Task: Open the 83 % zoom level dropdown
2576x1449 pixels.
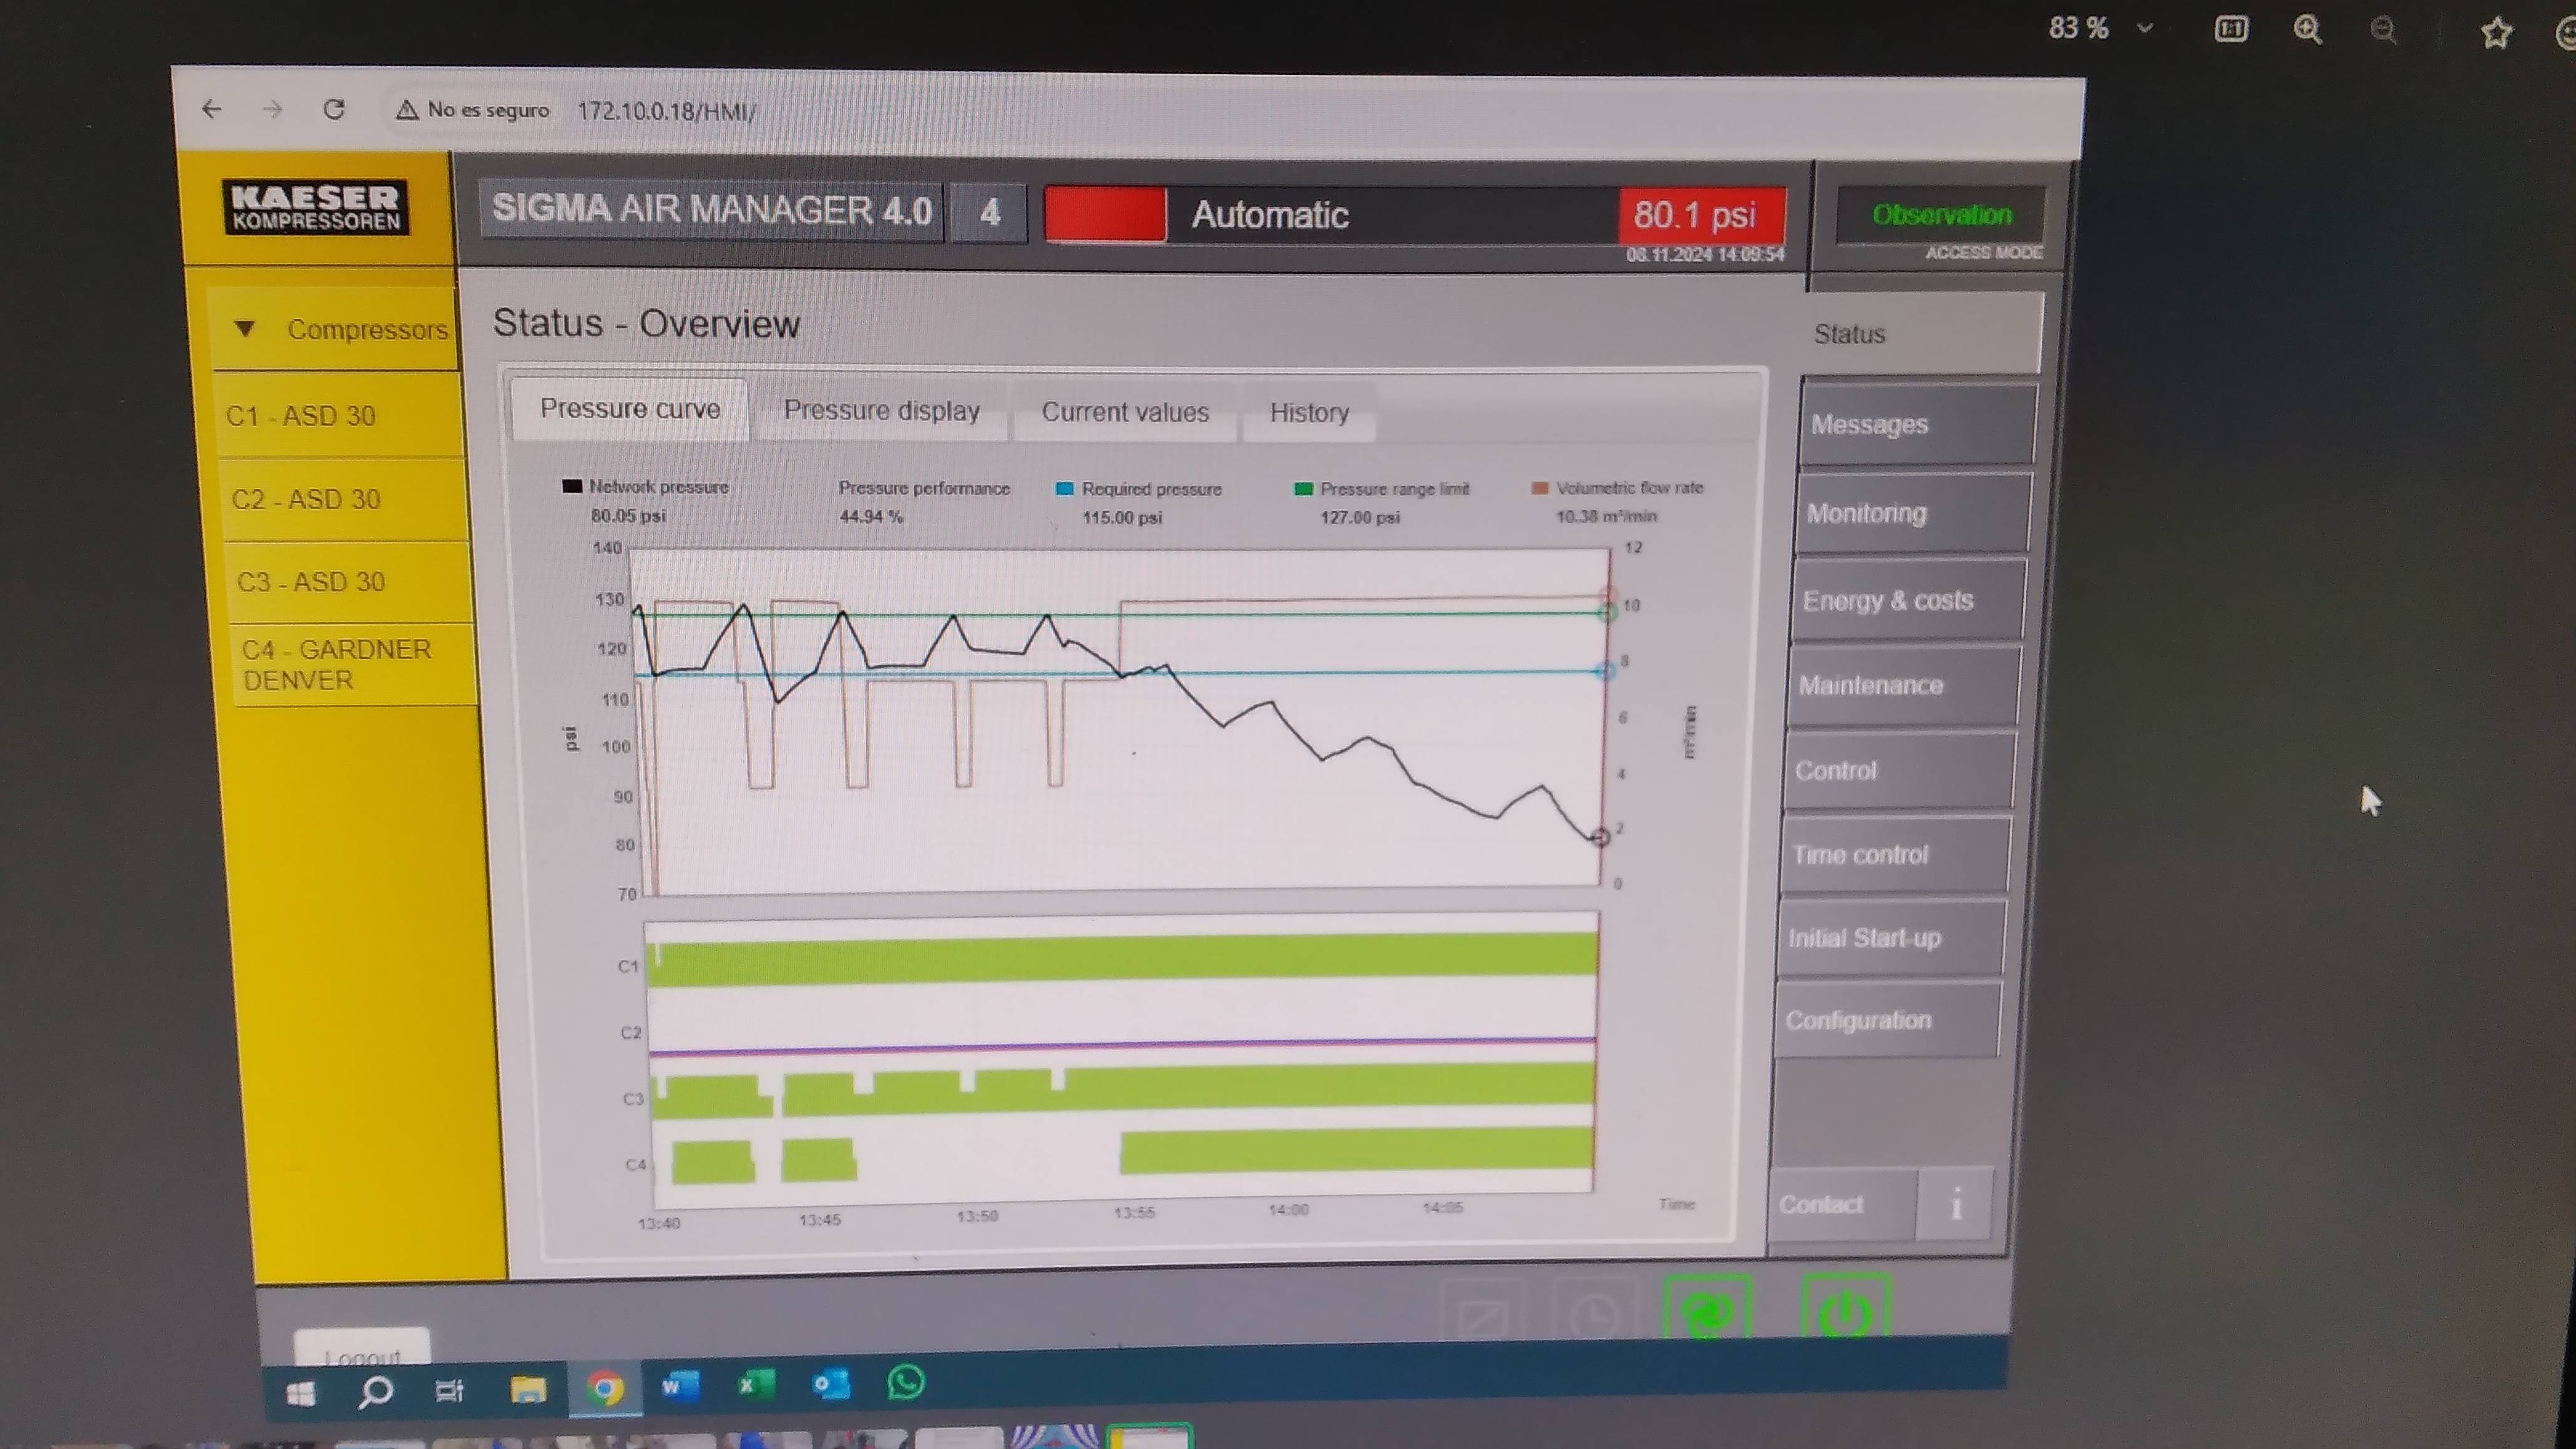Action: [2144, 28]
